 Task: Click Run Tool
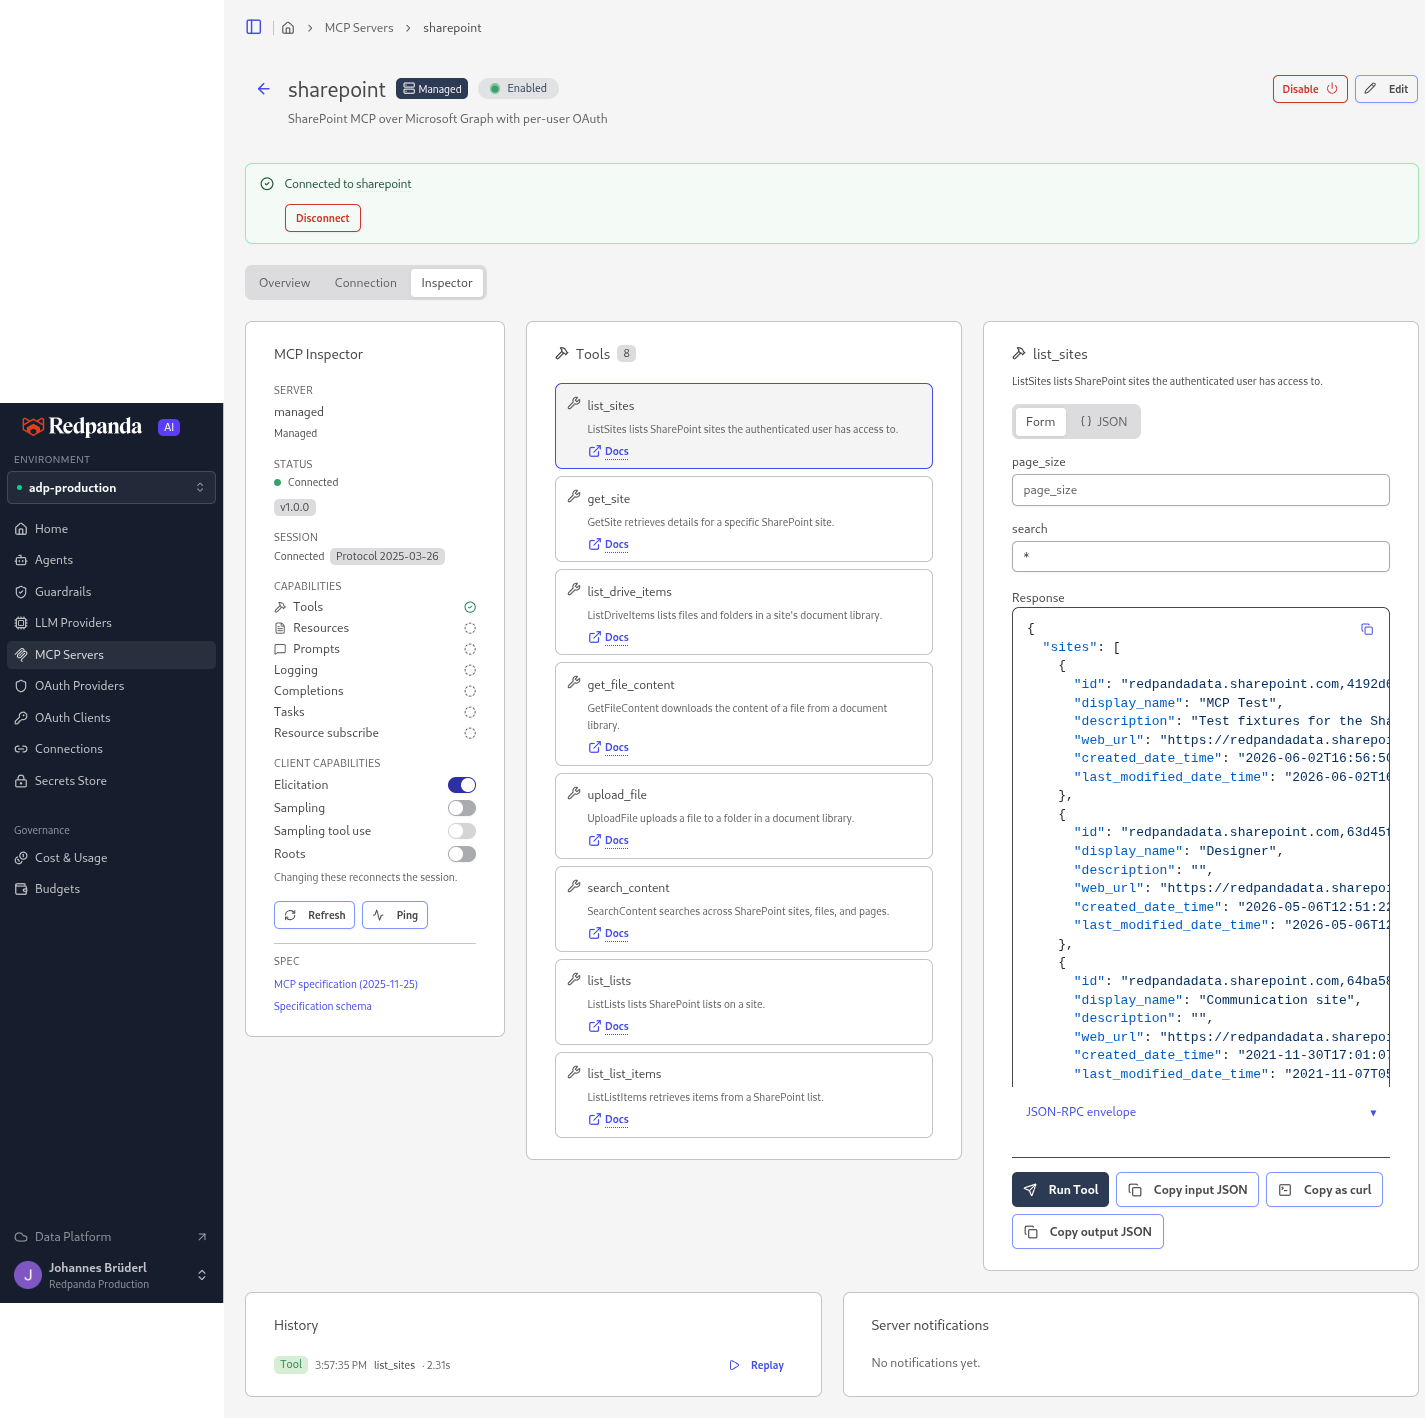coord(1061,1190)
